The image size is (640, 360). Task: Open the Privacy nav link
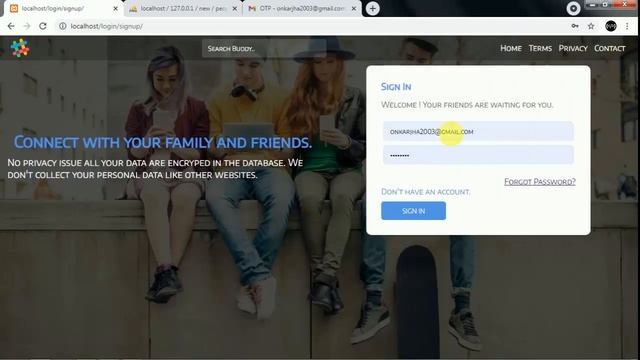(573, 48)
